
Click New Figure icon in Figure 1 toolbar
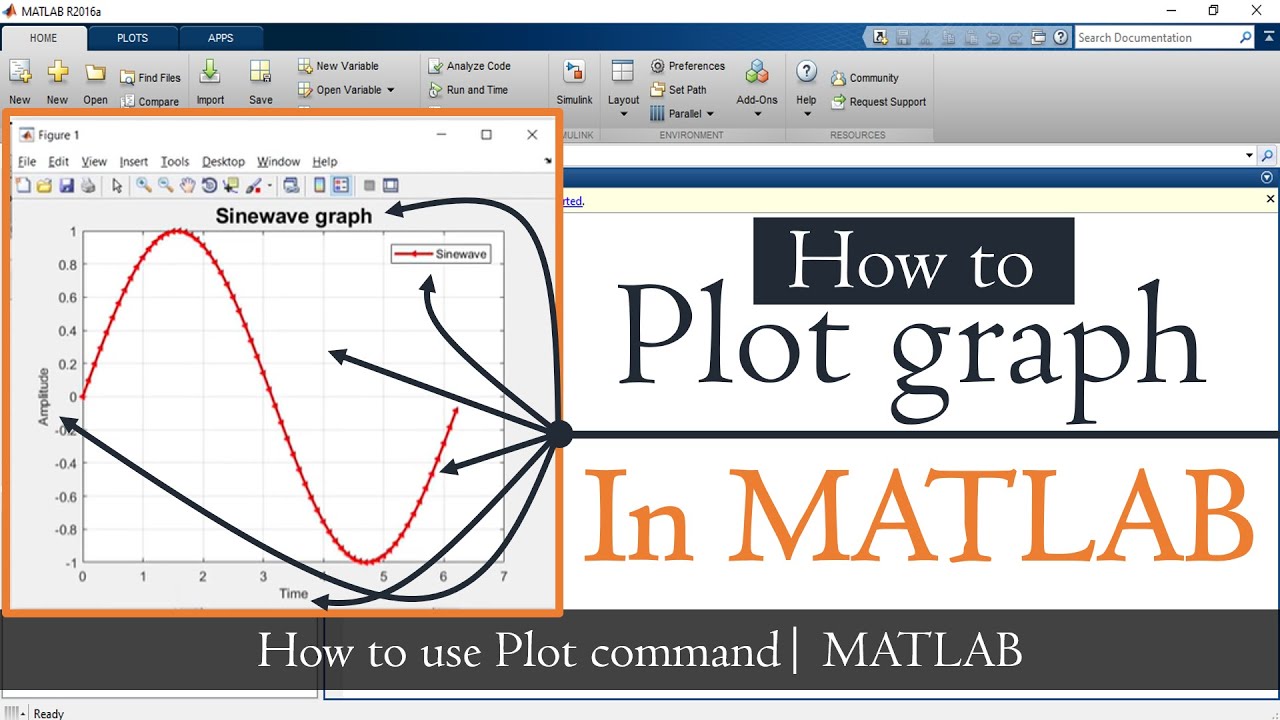(23, 185)
